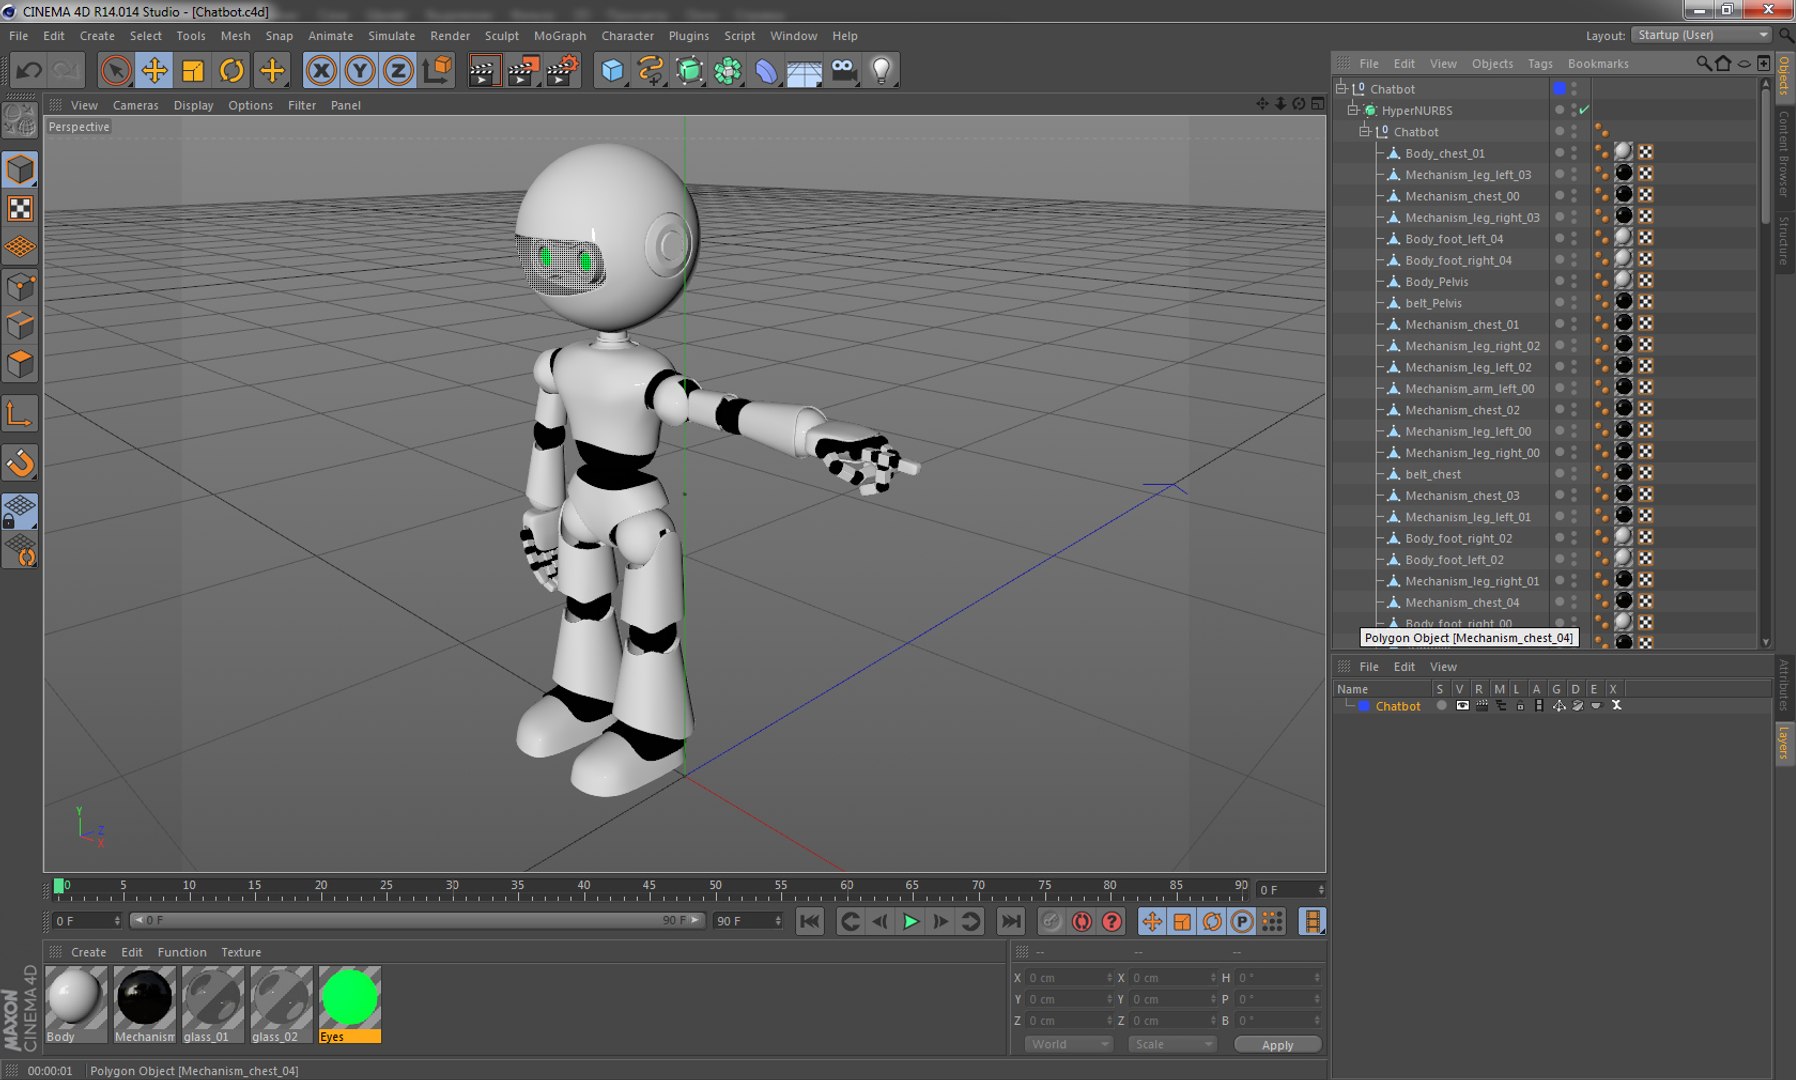Enable Make Editable mode icon
The height and width of the screenshot is (1080, 1796).
click(x=20, y=121)
